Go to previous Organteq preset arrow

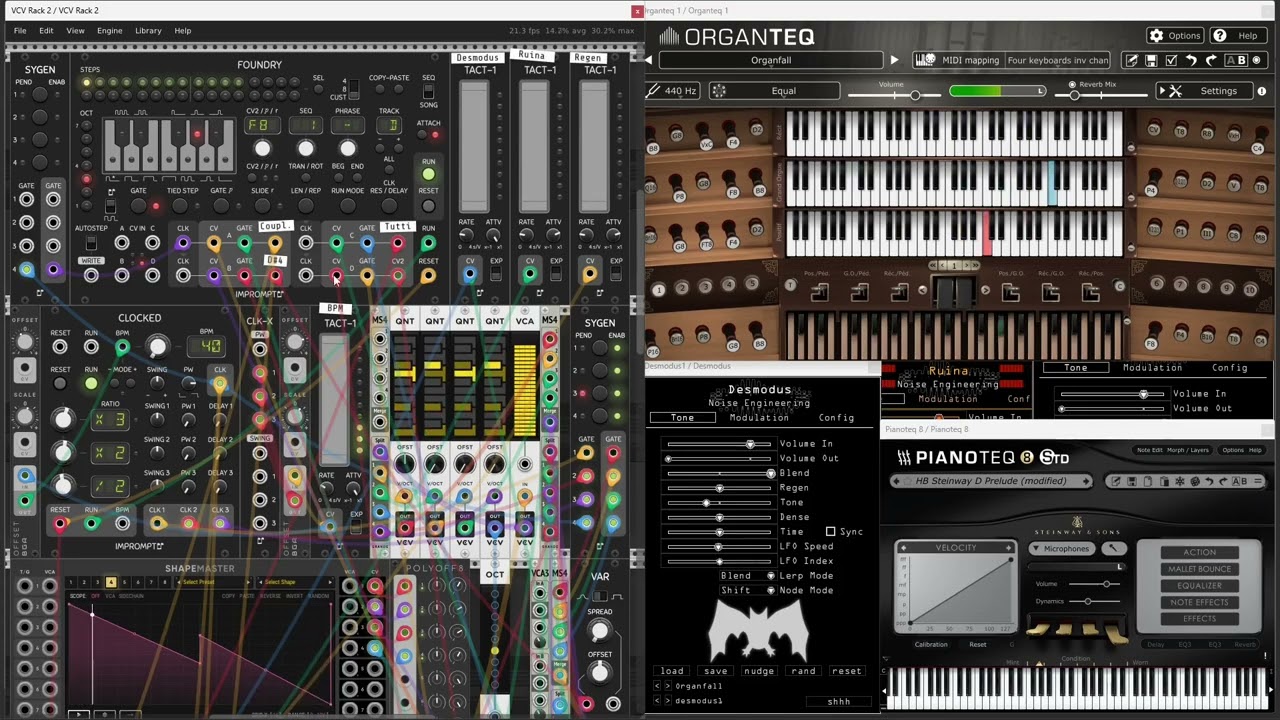(x=648, y=60)
